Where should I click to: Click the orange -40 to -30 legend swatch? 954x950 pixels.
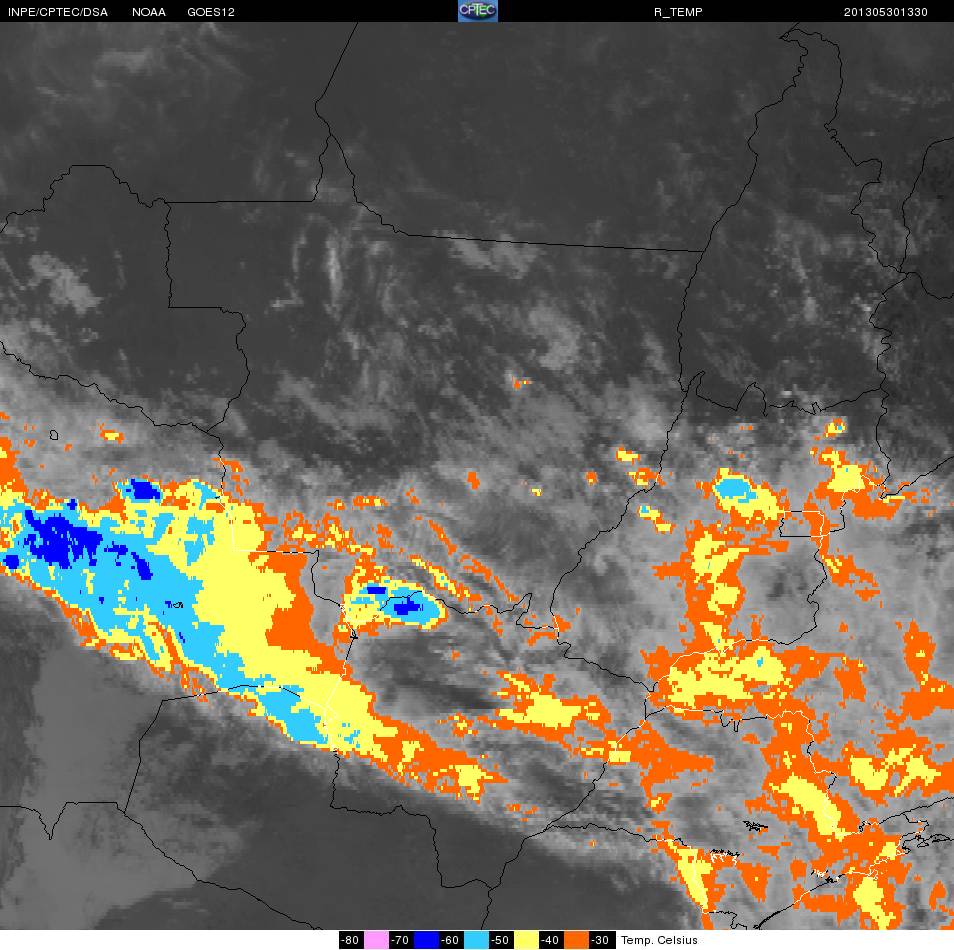click(576, 940)
